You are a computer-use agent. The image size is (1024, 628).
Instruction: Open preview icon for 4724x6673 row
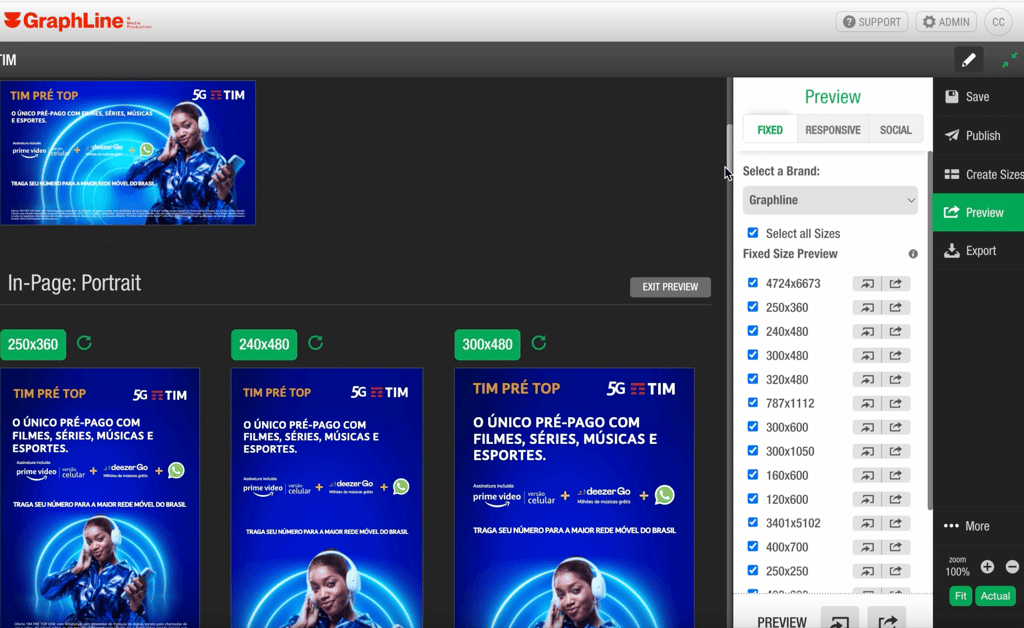tap(867, 283)
